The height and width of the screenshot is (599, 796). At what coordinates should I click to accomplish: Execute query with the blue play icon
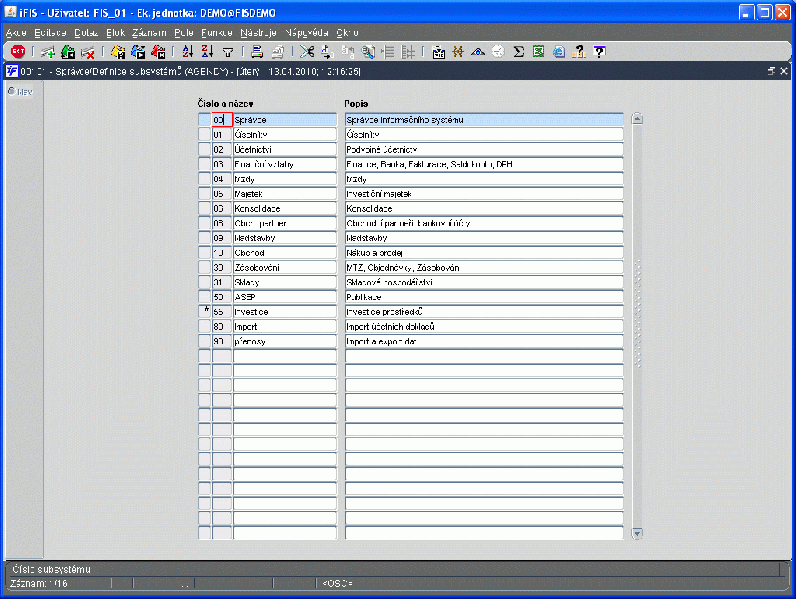click(138, 51)
